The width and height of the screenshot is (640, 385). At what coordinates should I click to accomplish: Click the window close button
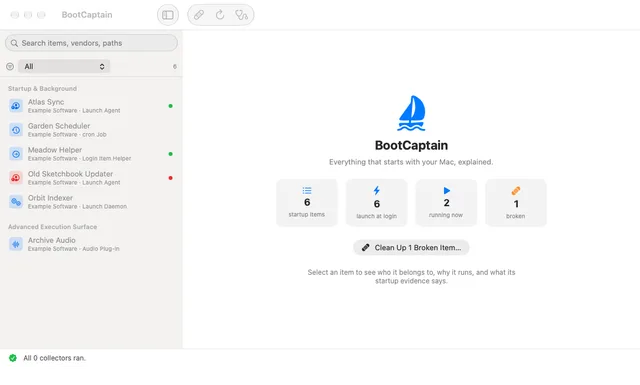15,15
